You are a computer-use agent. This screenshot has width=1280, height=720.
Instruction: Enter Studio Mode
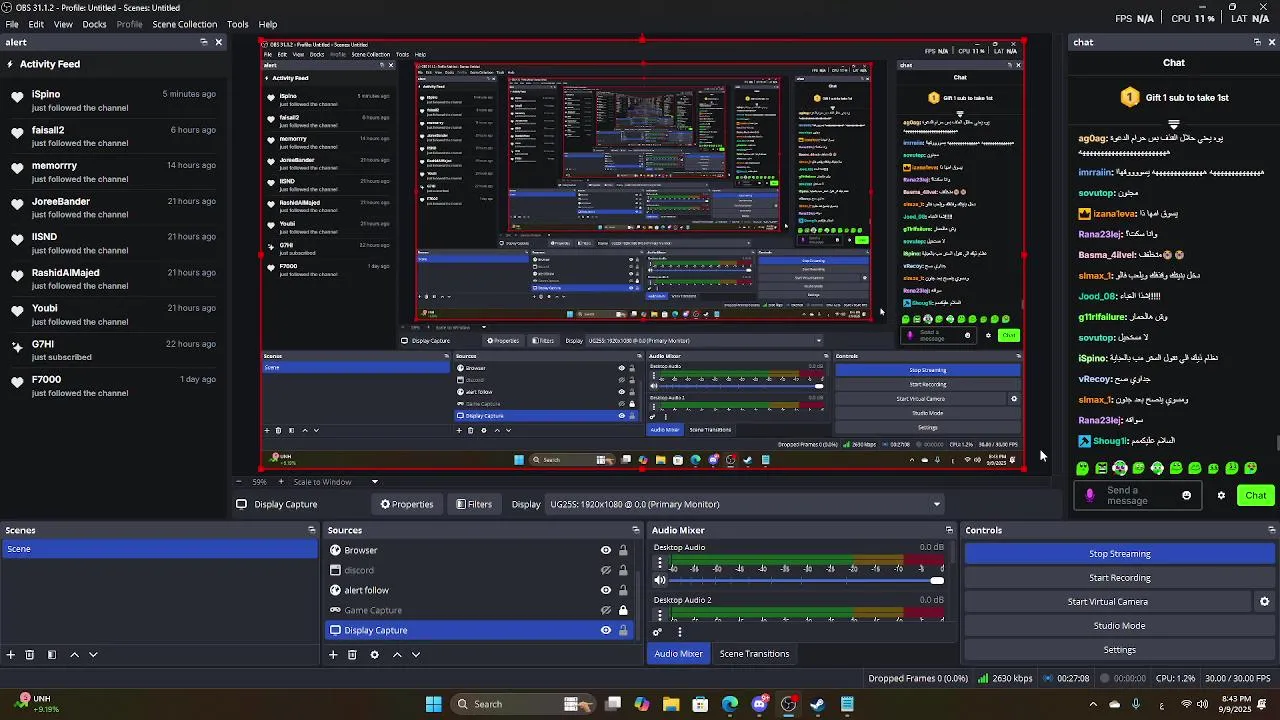point(1119,626)
